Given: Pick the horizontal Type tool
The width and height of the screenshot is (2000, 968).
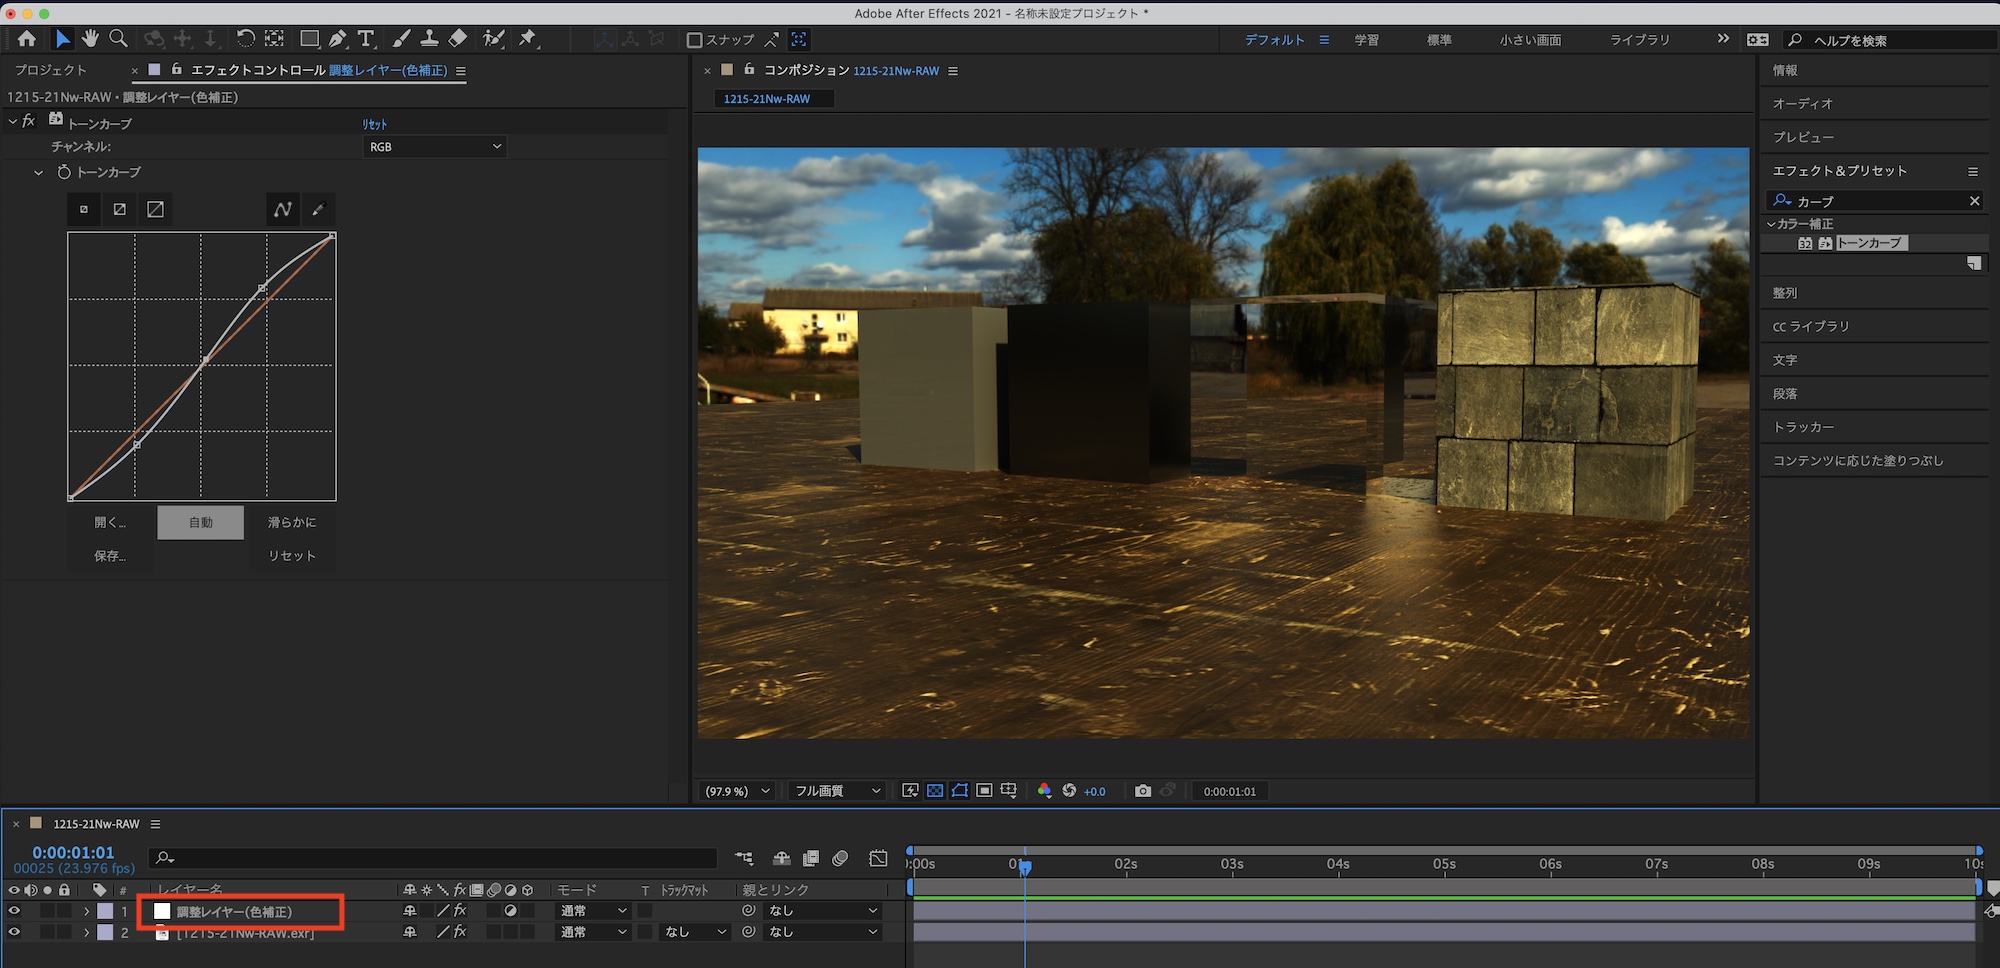Looking at the screenshot, I should point(366,39).
